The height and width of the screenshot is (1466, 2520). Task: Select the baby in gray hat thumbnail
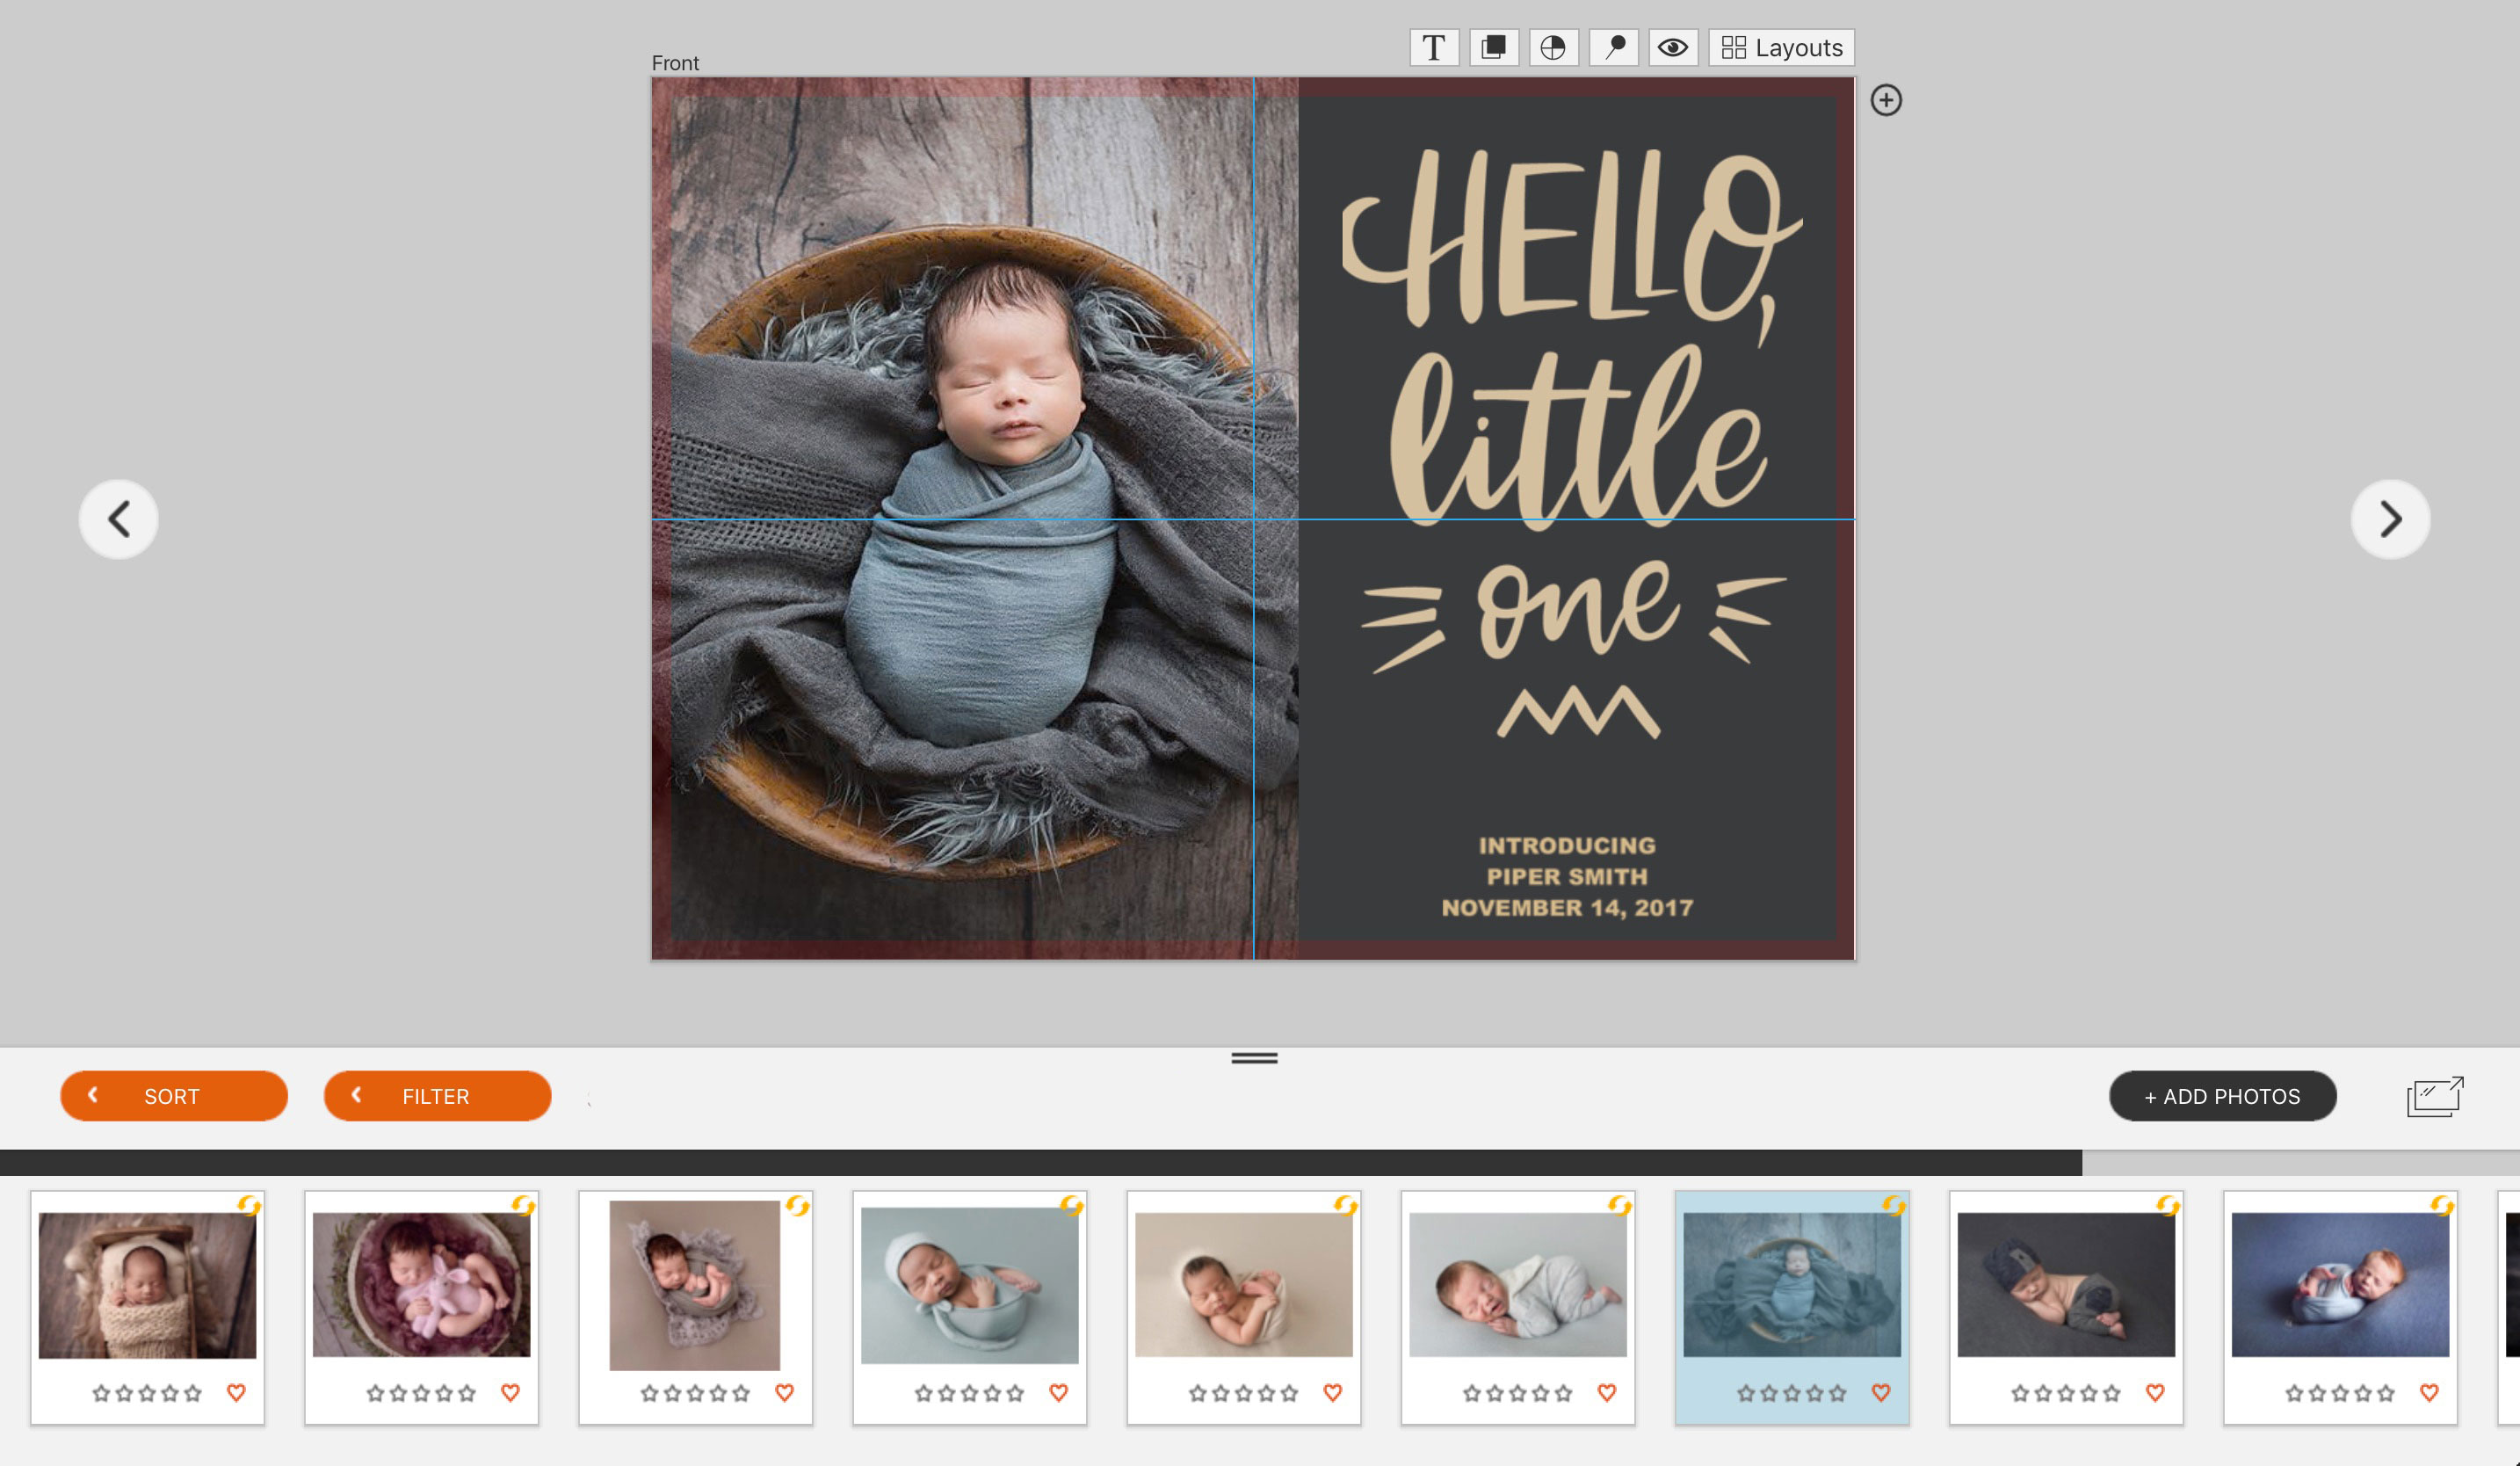pyautogui.click(x=2065, y=1285)
